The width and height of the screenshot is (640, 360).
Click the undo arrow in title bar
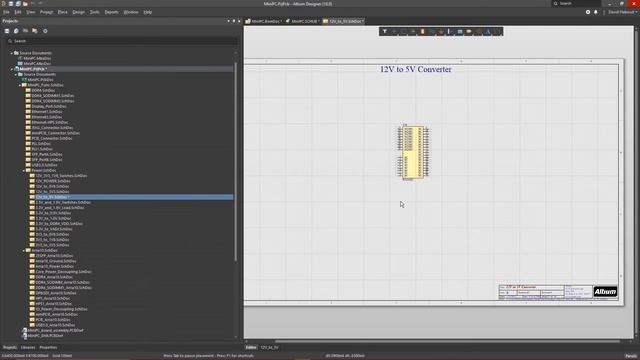coord(33,3)
